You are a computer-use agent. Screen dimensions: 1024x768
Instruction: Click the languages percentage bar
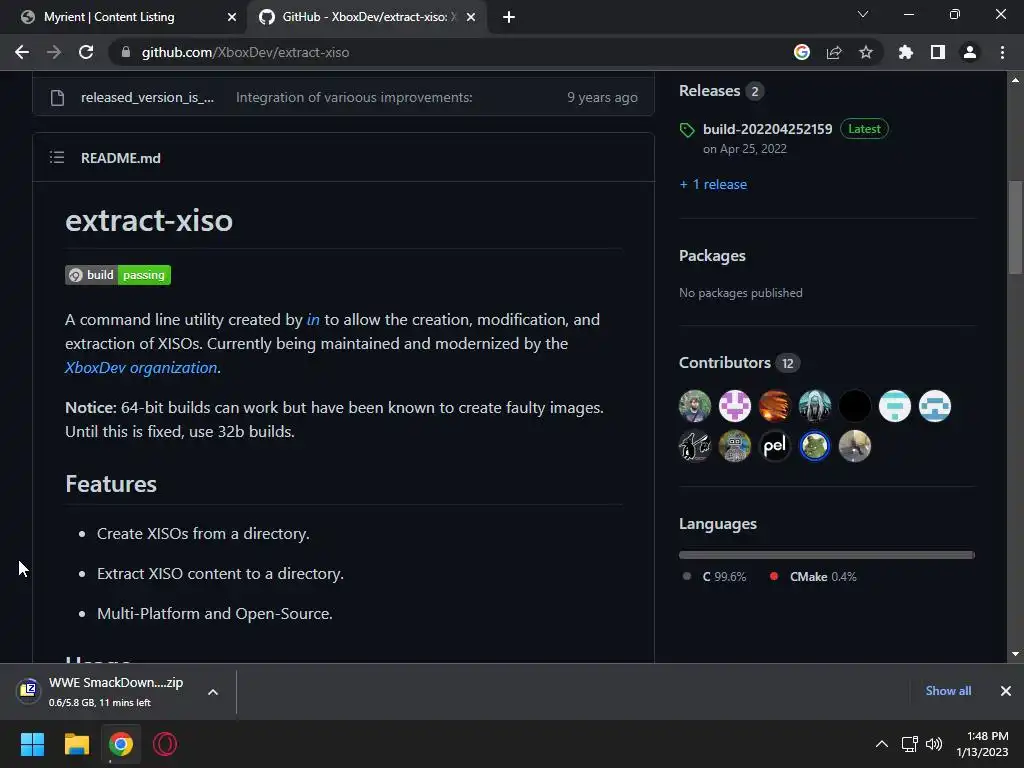pyautogui.click(x=827, y=555)
